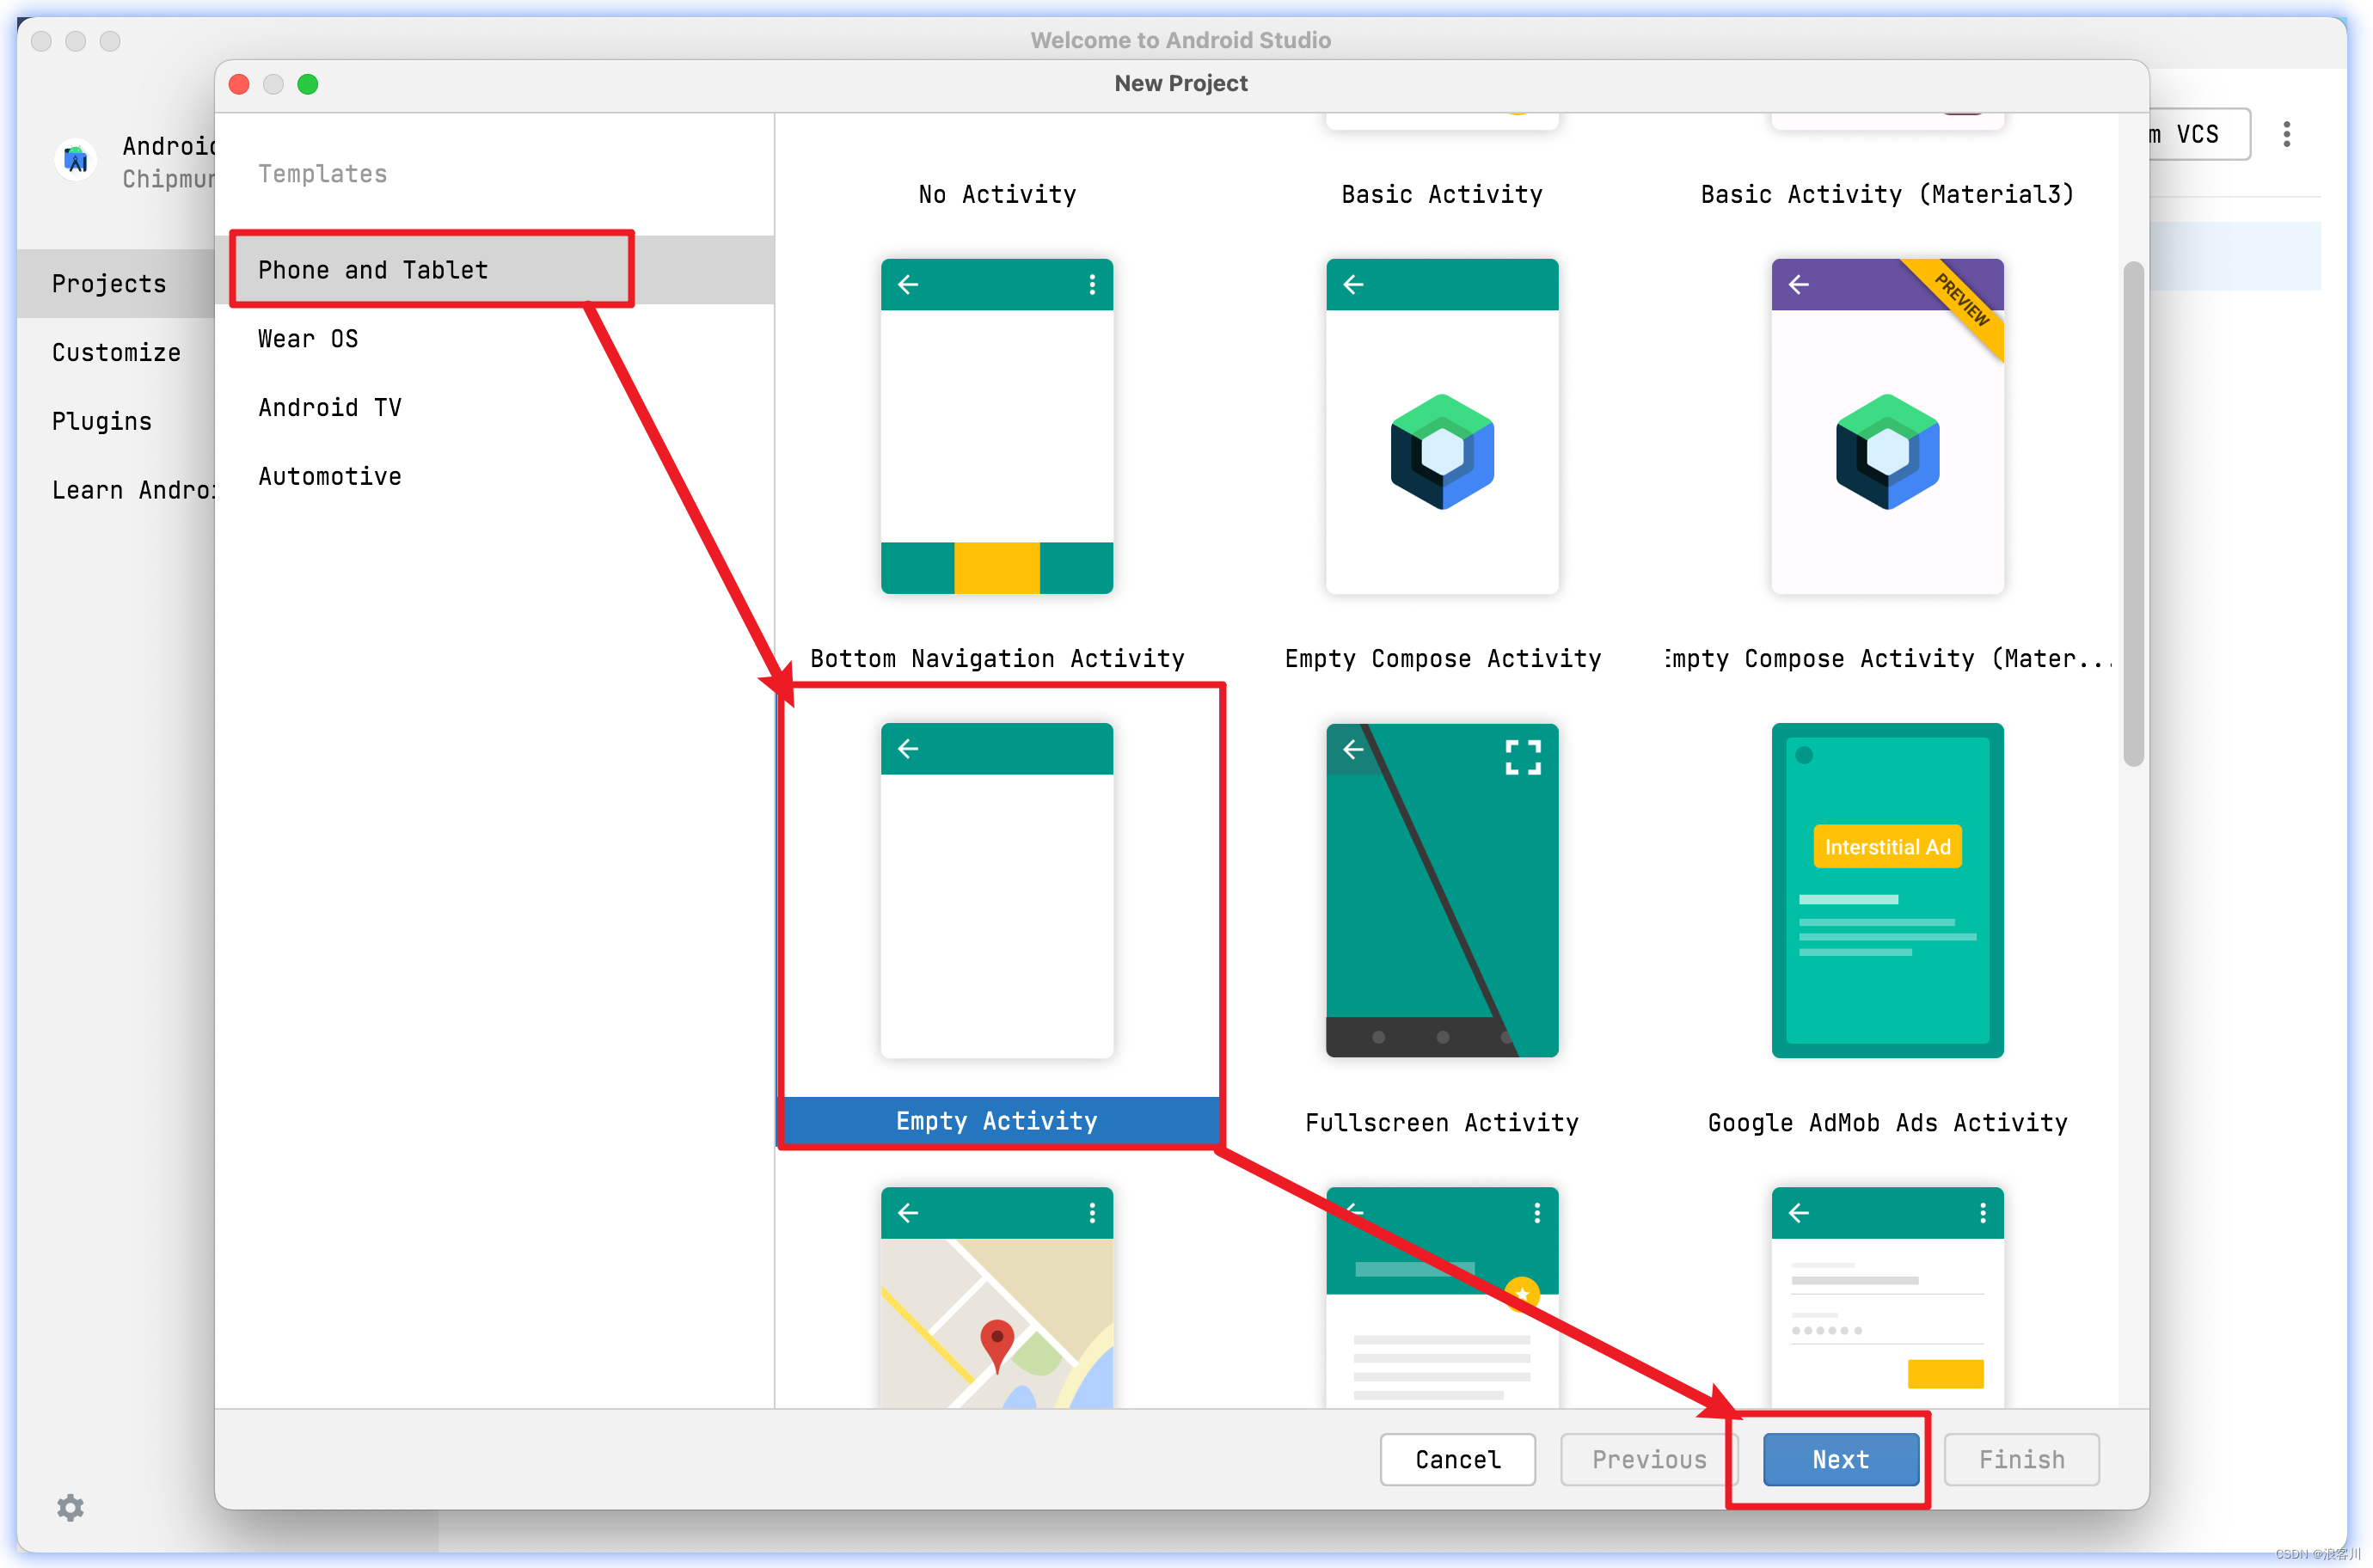Select the Empty Activity template
This screenshot has width=2373, height=1568.
(996, 890)
